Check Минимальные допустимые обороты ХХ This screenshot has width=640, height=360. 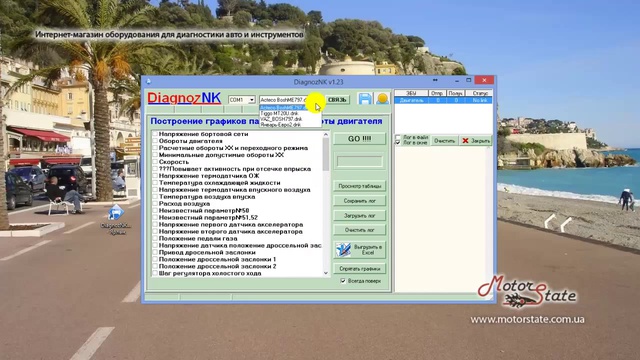coord(155,155)
